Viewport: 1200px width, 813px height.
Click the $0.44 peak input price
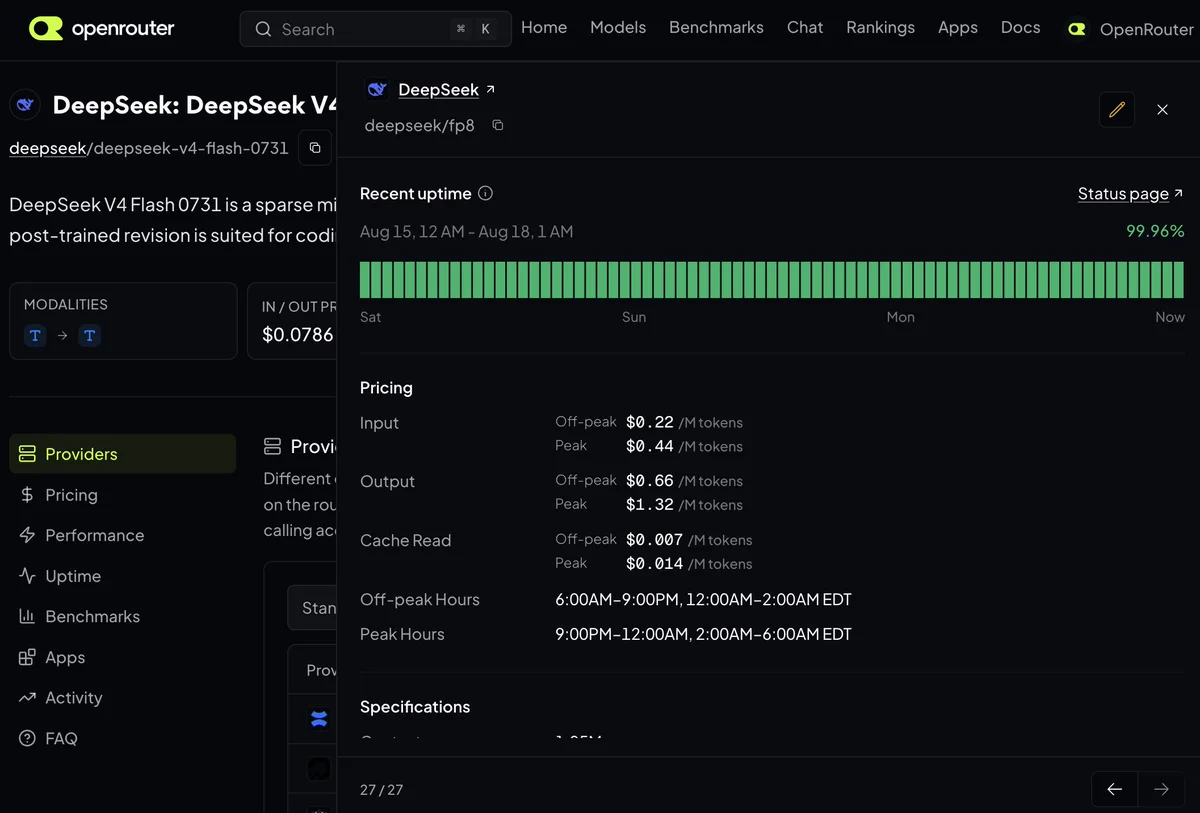650,446
